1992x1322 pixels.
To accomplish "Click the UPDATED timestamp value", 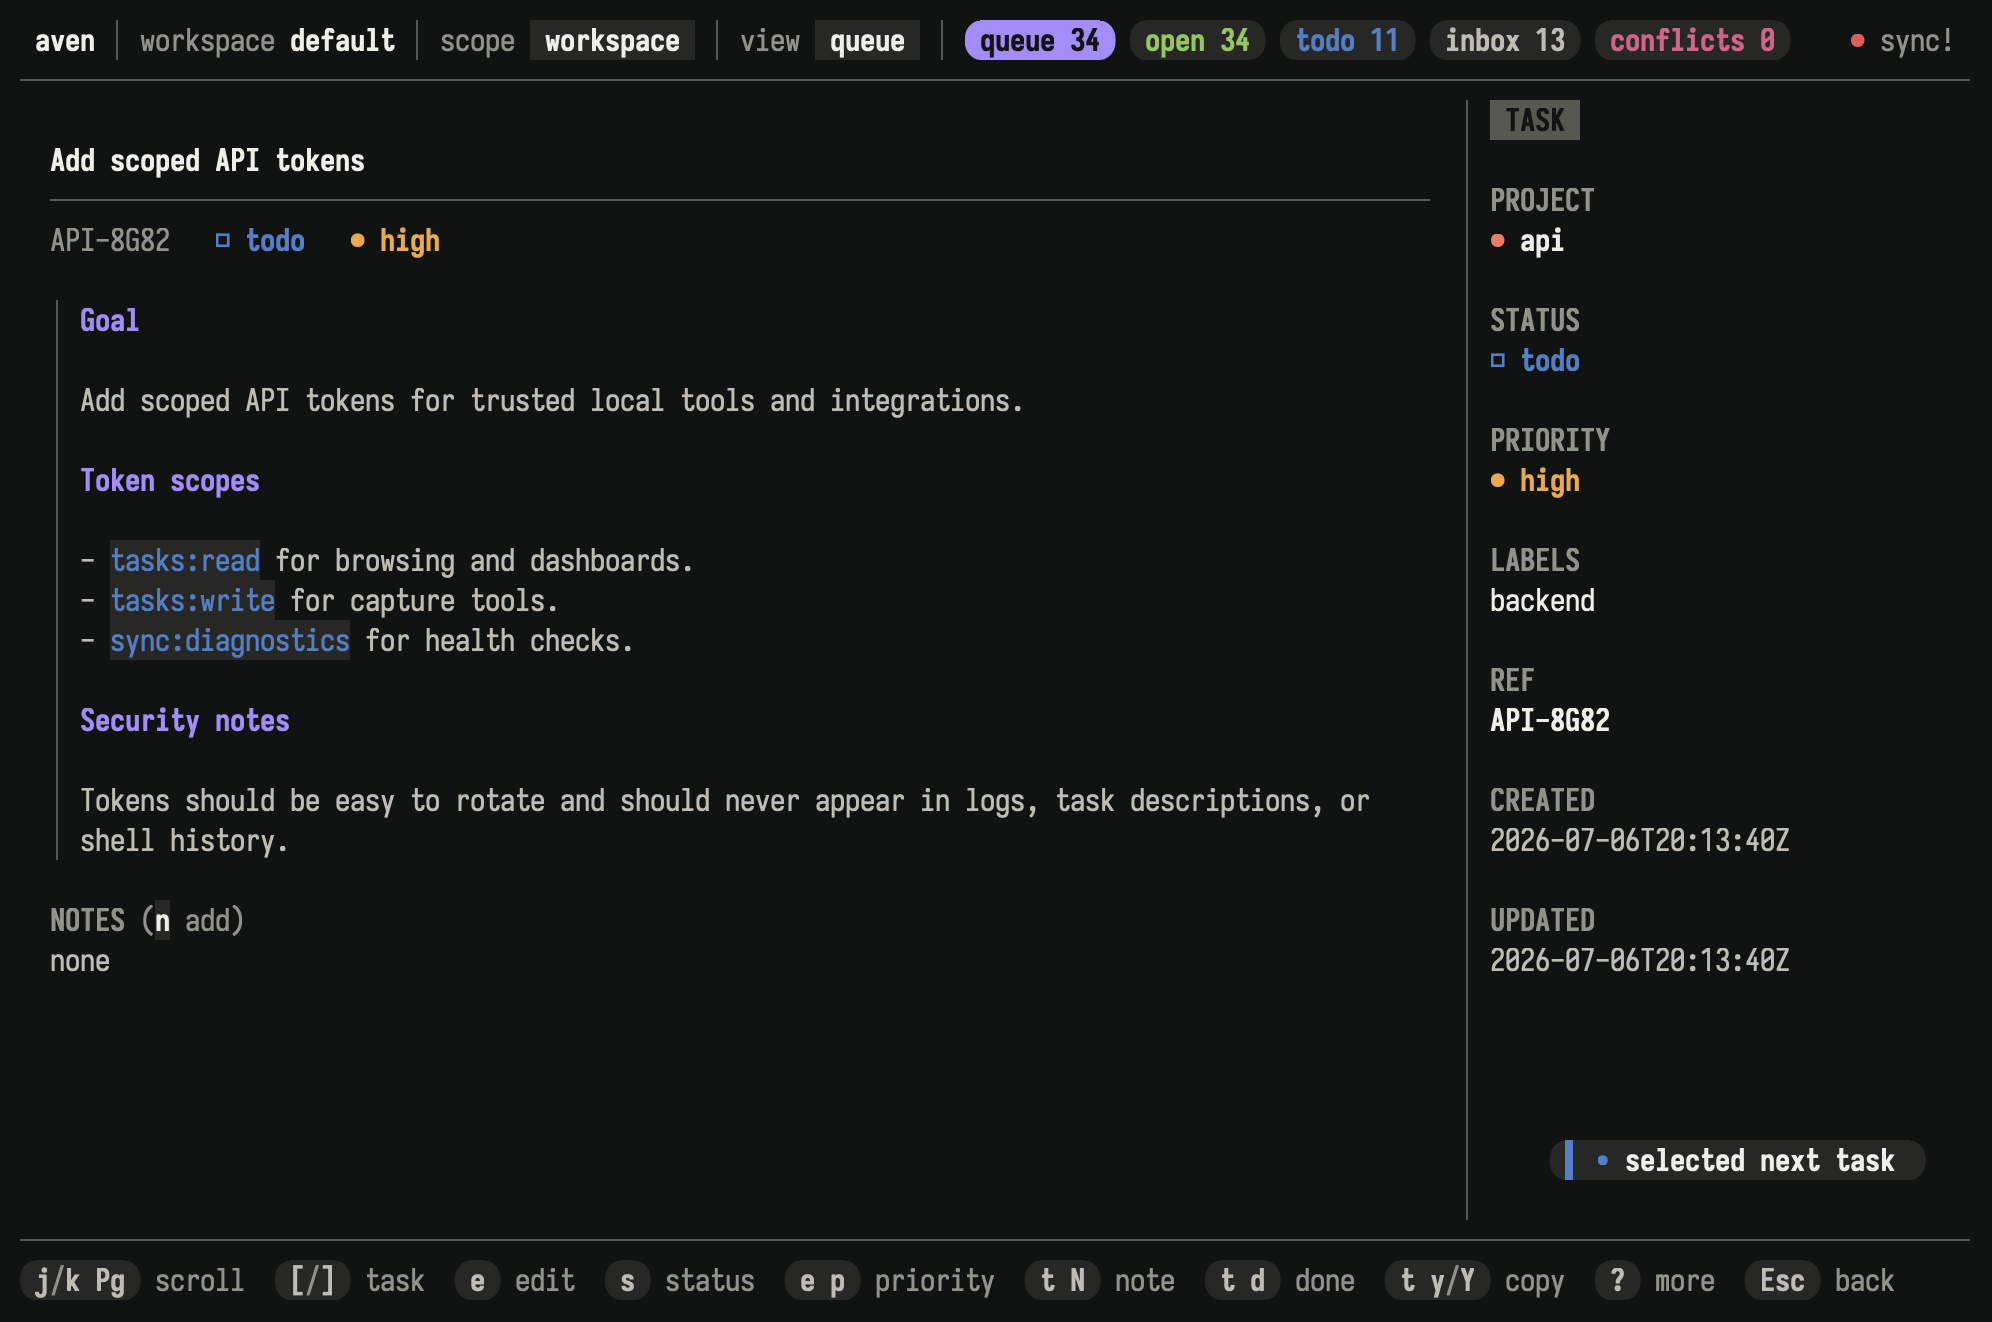I will point(1640,961).
